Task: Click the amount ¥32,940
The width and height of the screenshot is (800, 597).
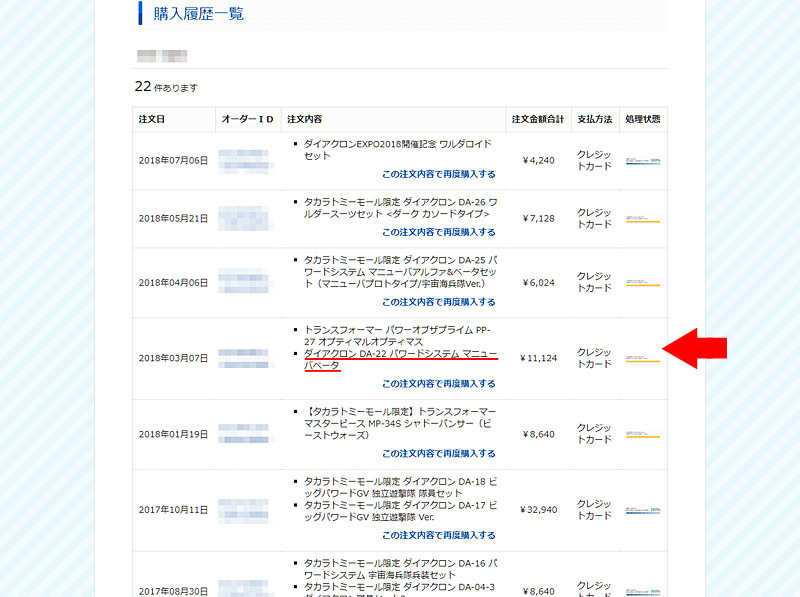Action: (538, 510)
